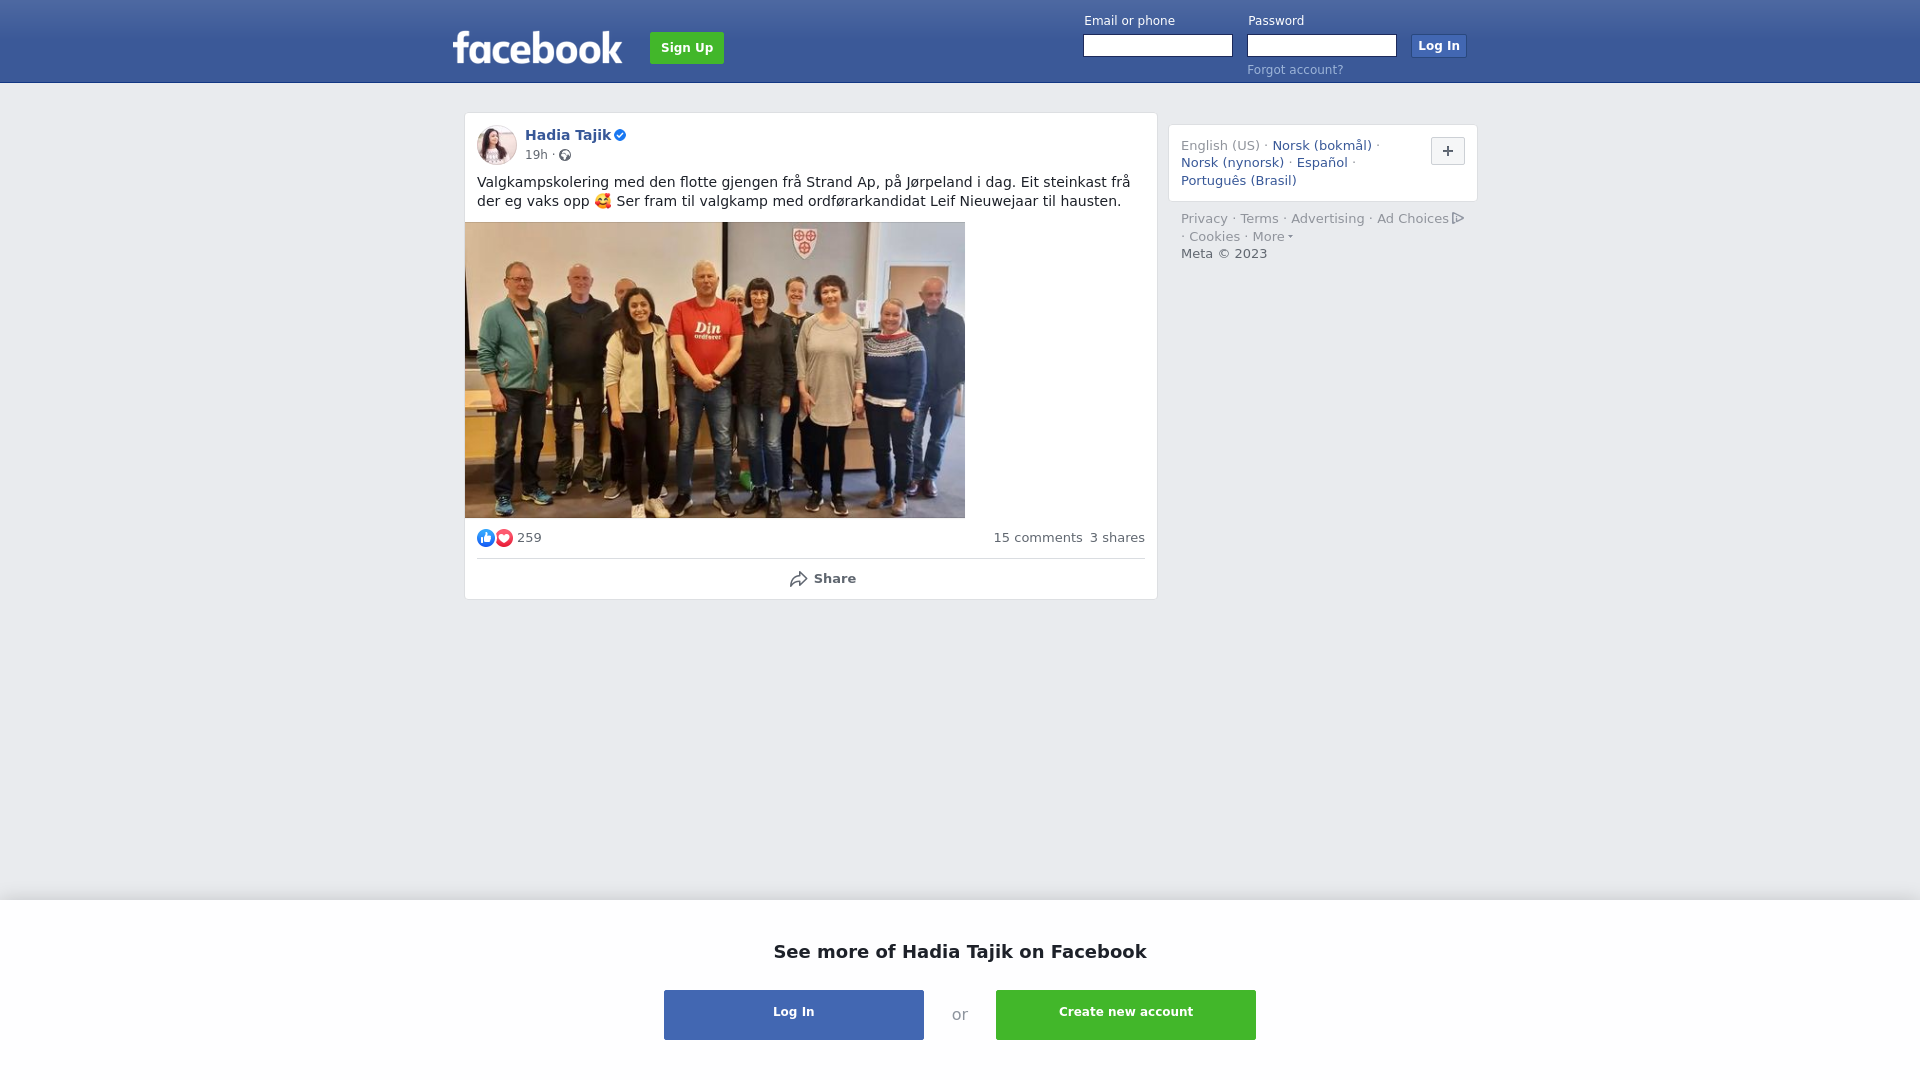Open the post's group photo
Screen dimensions: 1920x1080
point(715,370)
